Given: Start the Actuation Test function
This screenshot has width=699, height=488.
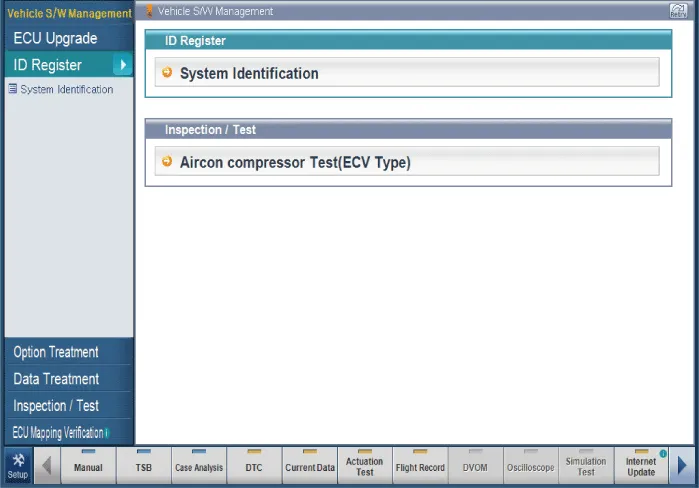Looking at the screenshot, I should pyautogui.click(x=364, y=466).
